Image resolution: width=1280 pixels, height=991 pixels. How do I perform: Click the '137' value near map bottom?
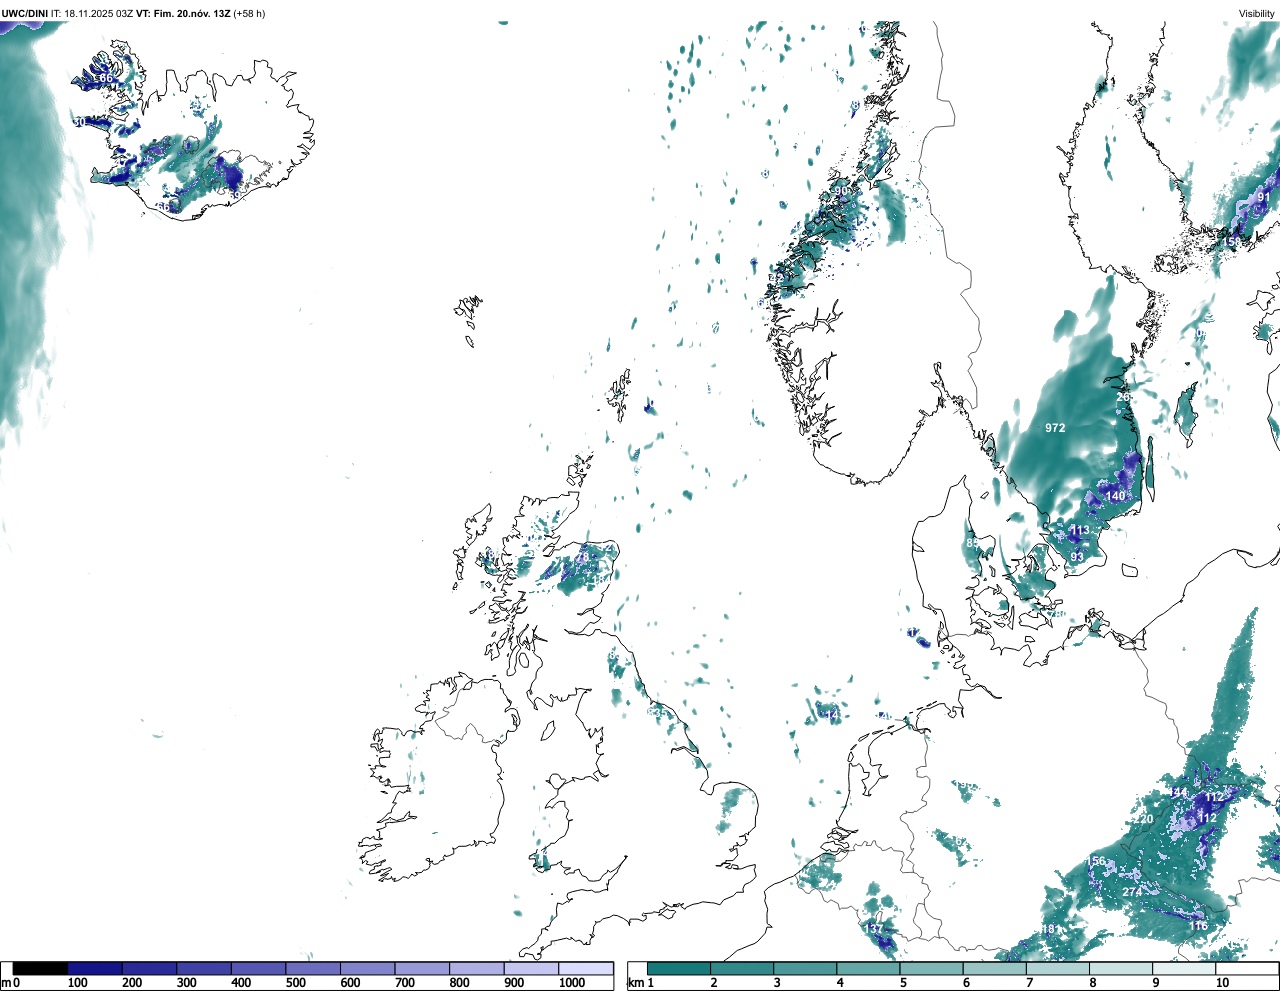pos(874,929)
